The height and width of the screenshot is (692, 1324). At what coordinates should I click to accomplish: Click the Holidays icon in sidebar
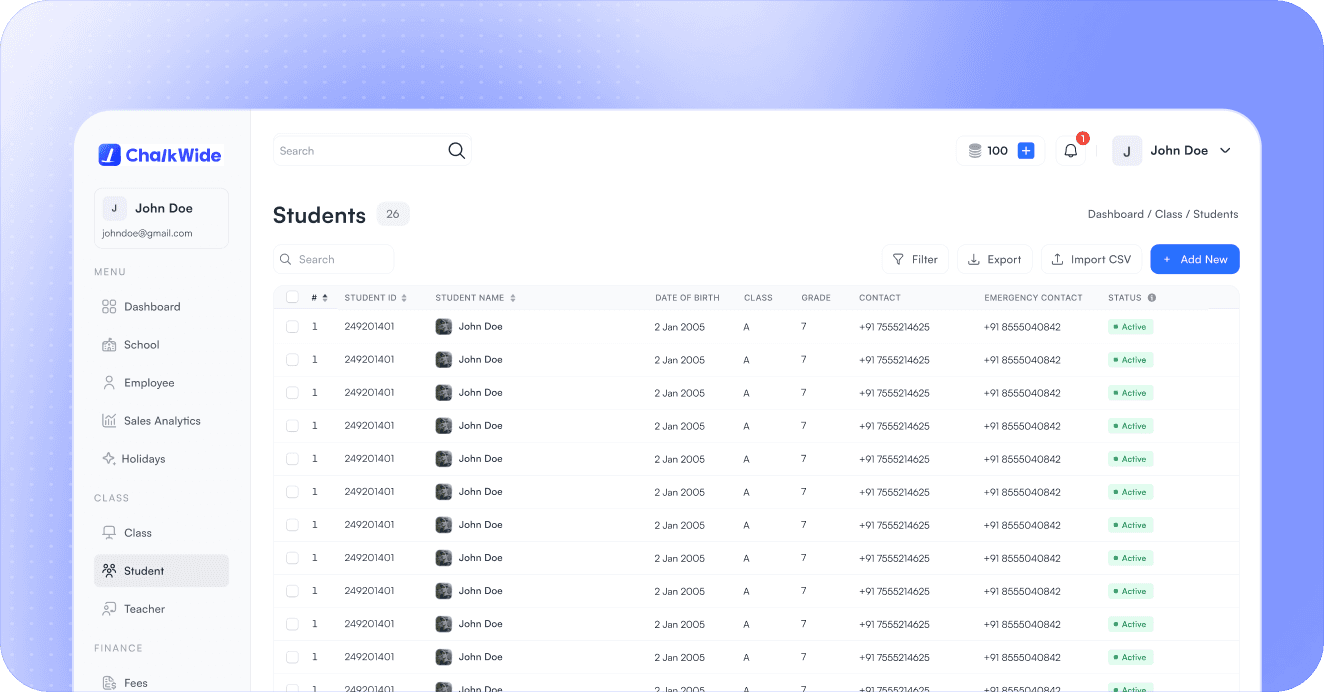tap(109, 459)
